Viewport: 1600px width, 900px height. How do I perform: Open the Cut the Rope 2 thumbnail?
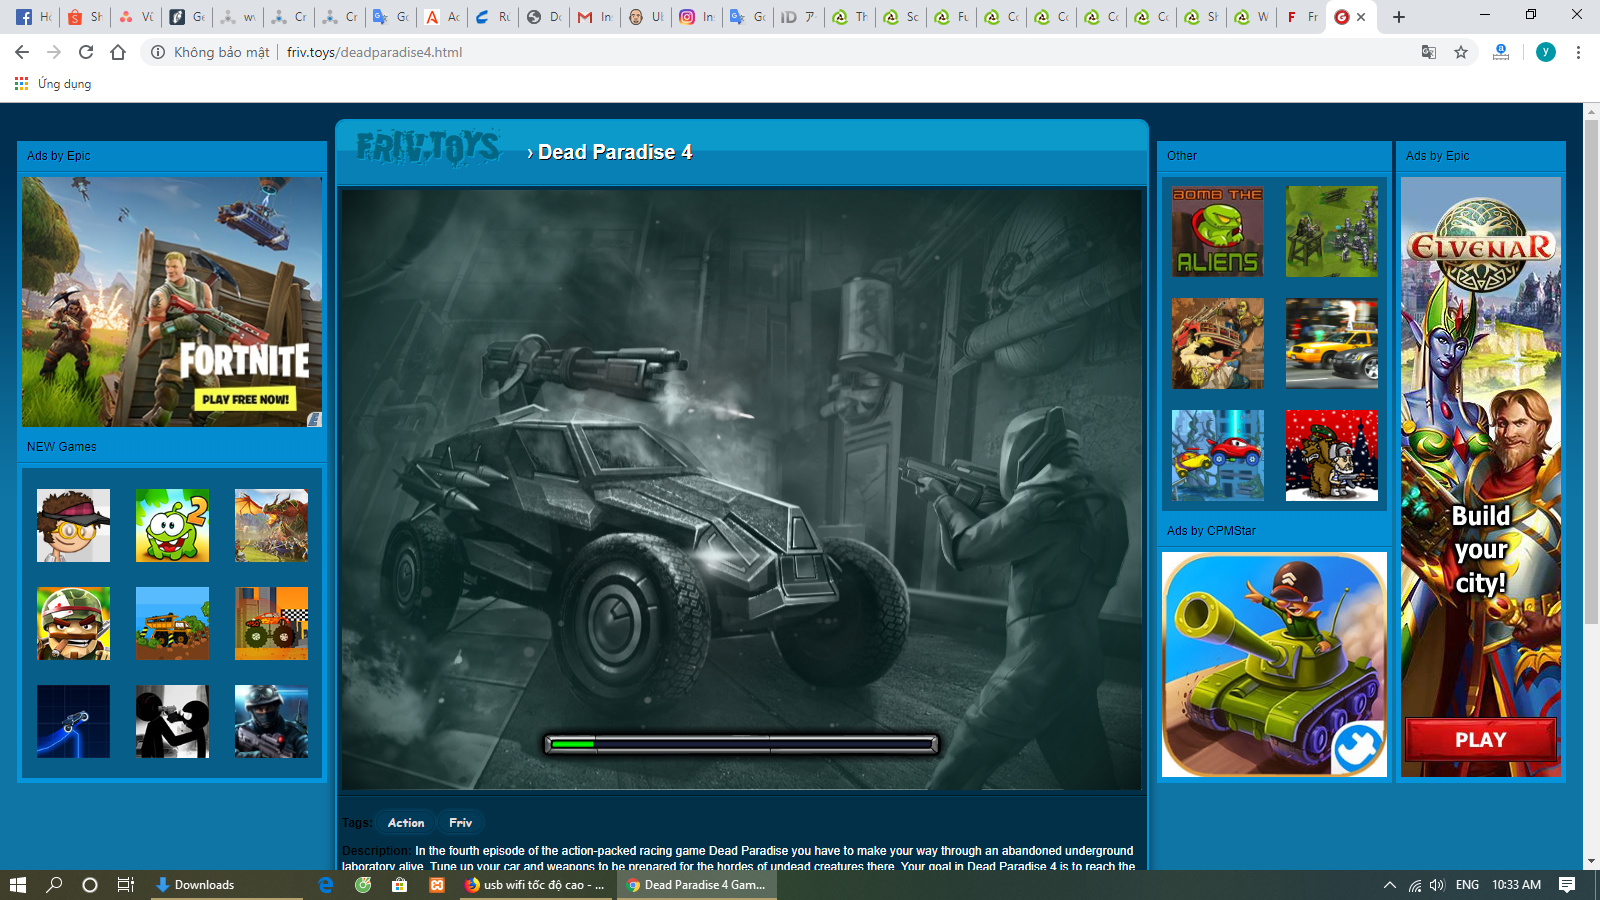(x=172, y=525)
